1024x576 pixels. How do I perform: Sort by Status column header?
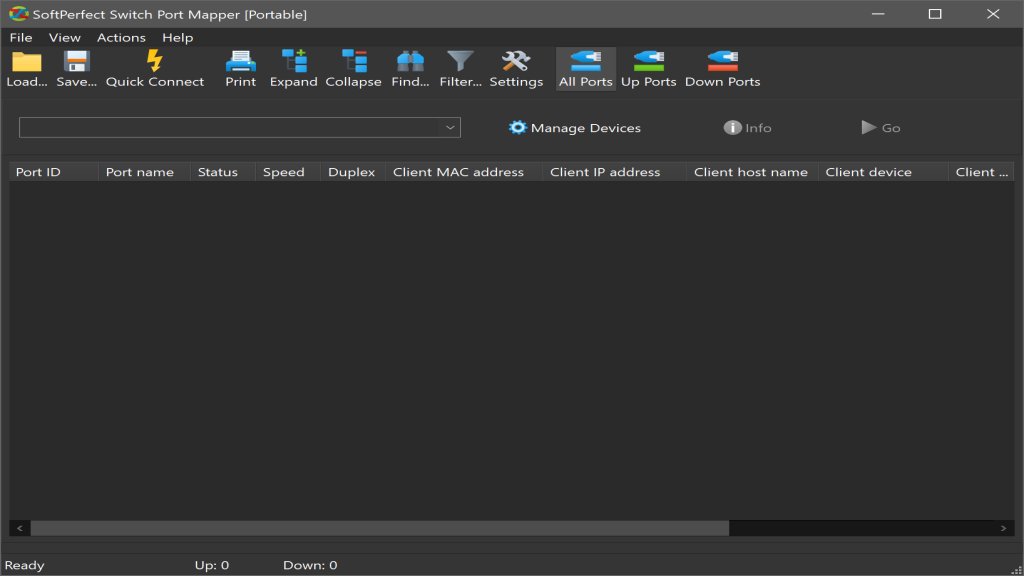(223, 172)
